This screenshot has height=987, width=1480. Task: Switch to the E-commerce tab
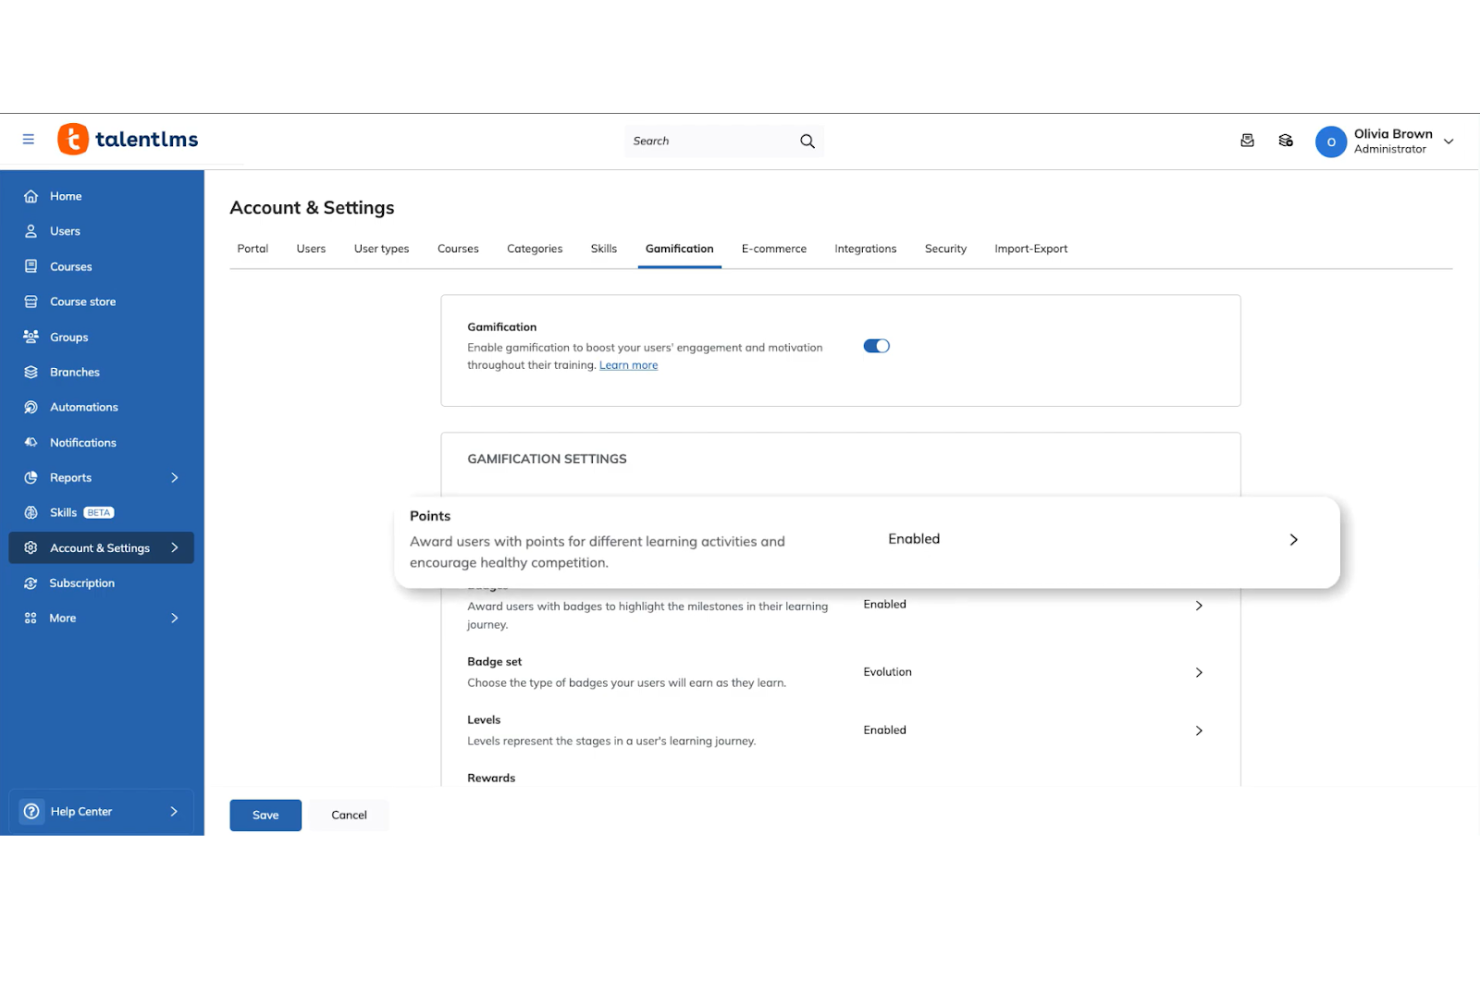pos(773,248)
